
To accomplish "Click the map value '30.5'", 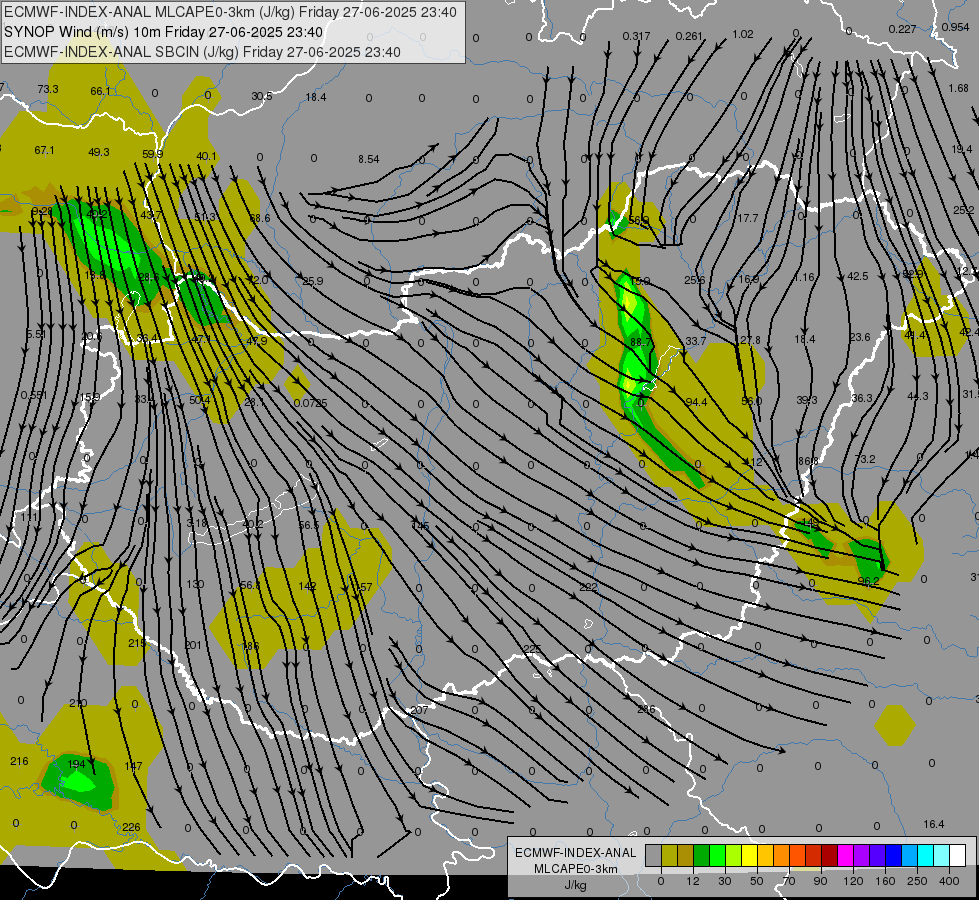I will (x=262, y=96).
